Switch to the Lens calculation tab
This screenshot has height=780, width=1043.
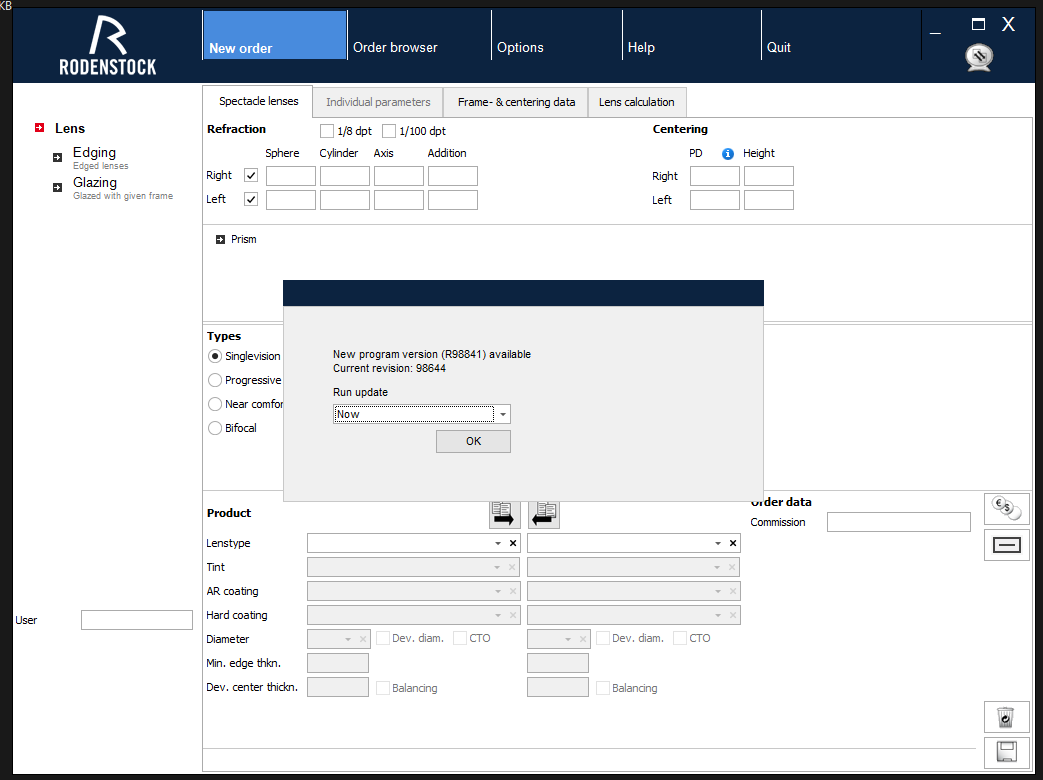pos(637,102)
